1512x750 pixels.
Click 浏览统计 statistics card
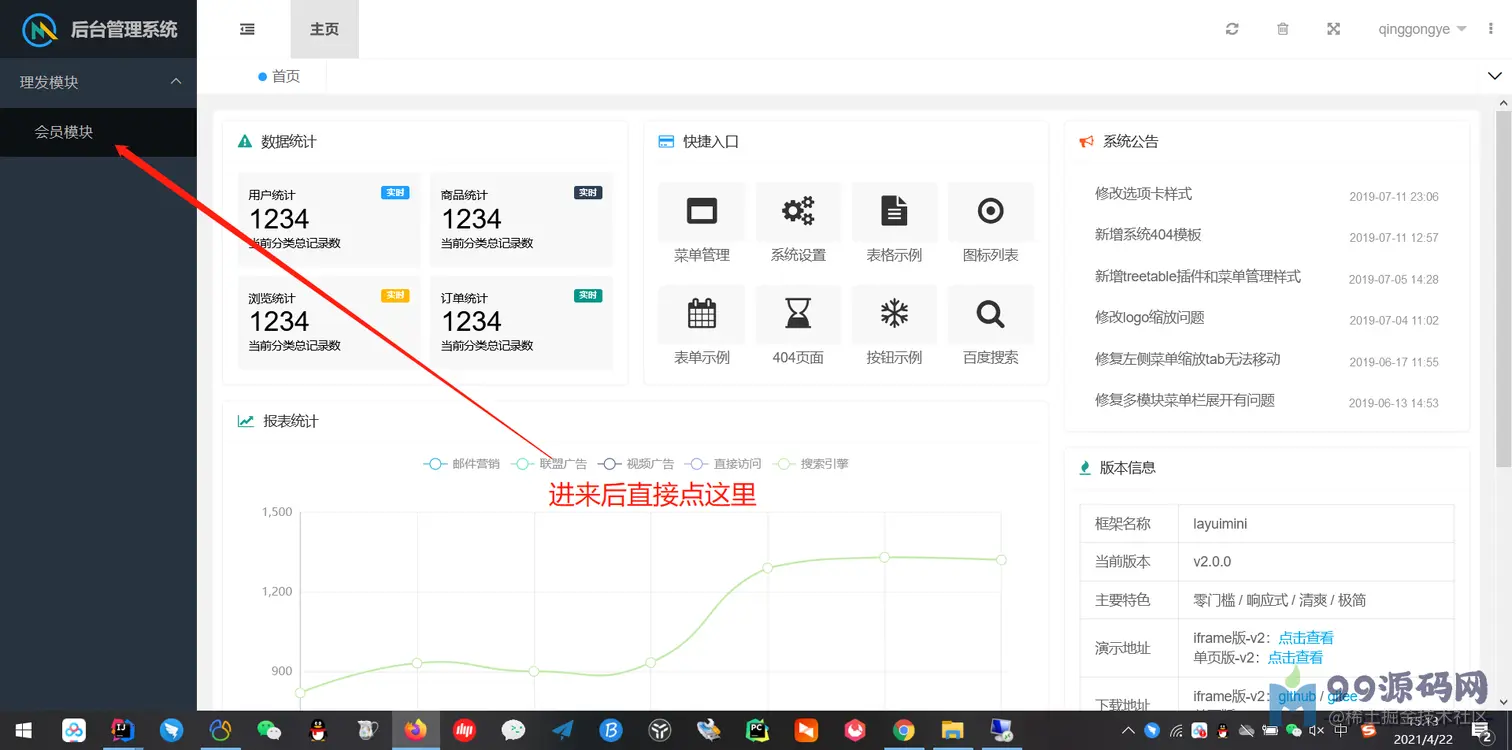pyautogui.click(x=328, y=323)
